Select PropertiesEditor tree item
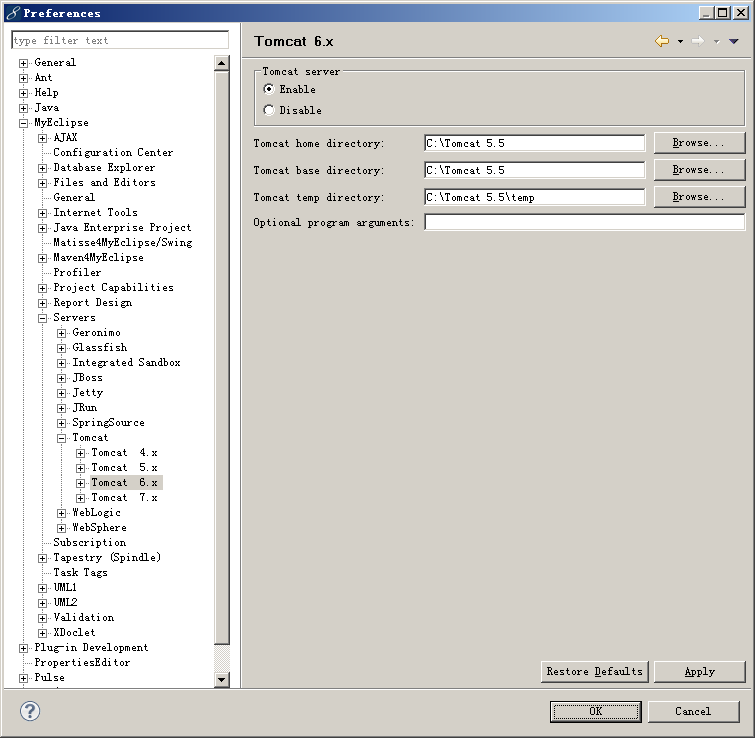 pos(82,662)
